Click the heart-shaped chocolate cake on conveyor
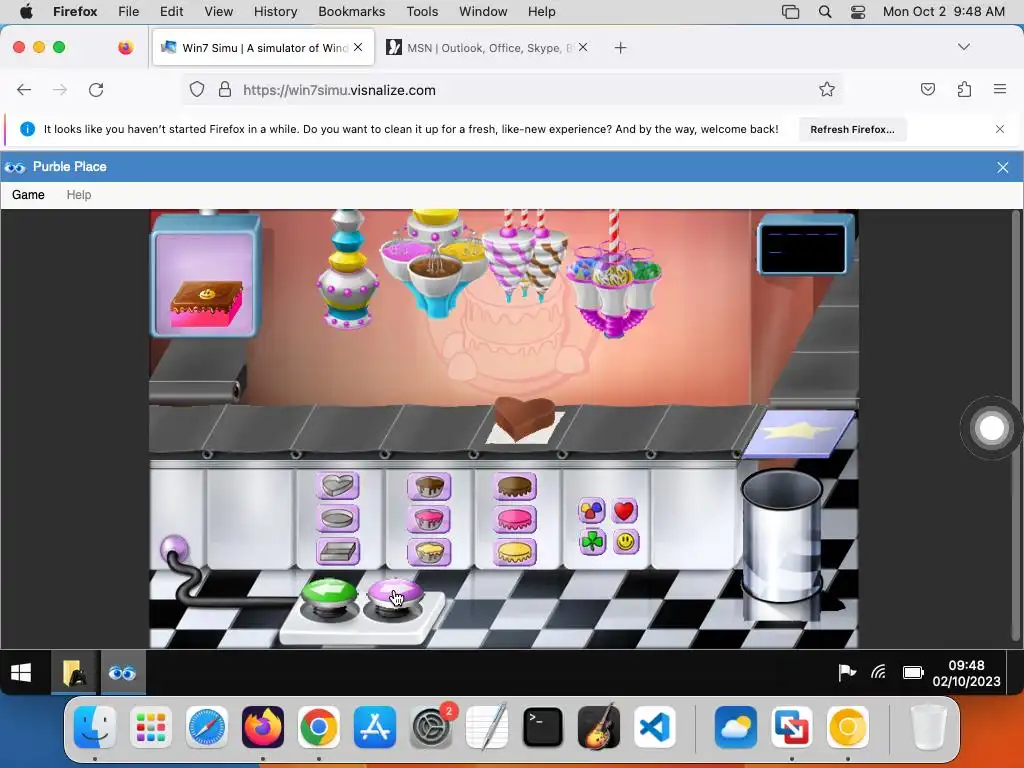The image size is (1024, 768). (x=524, y=418)
